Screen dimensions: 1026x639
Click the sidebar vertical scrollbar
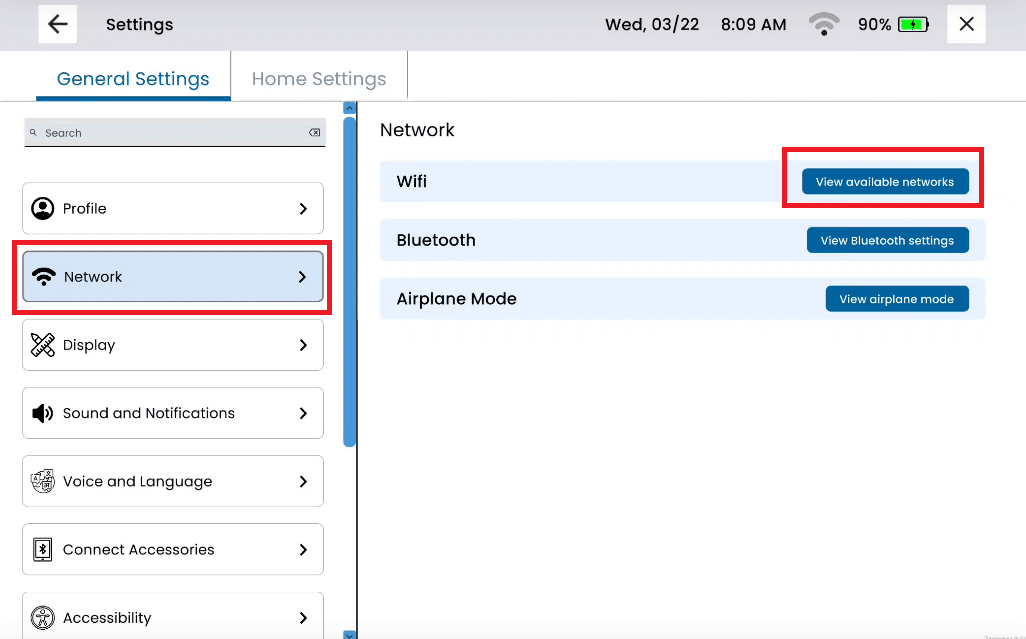(x=349, y=280)
